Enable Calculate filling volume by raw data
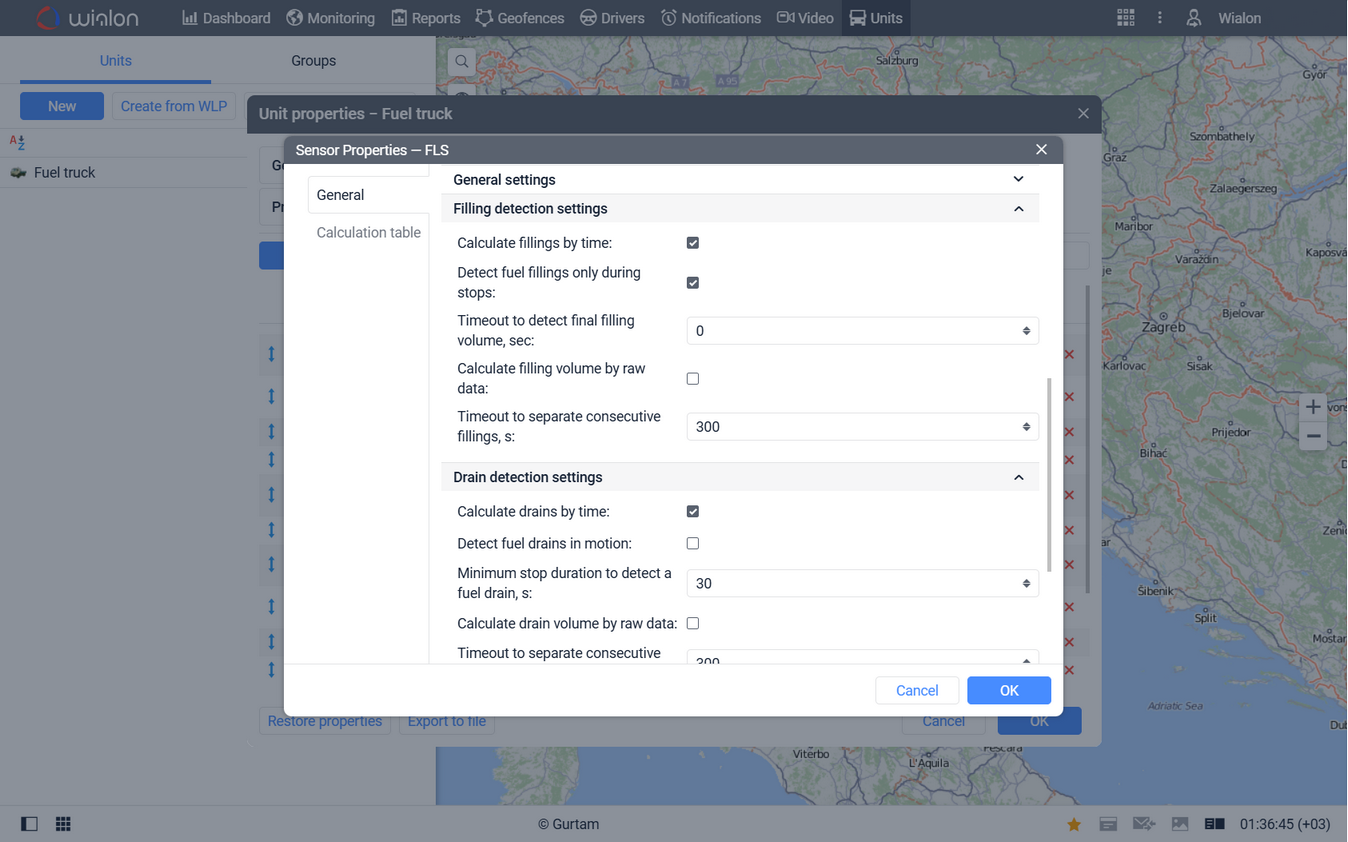 (693, 379)
